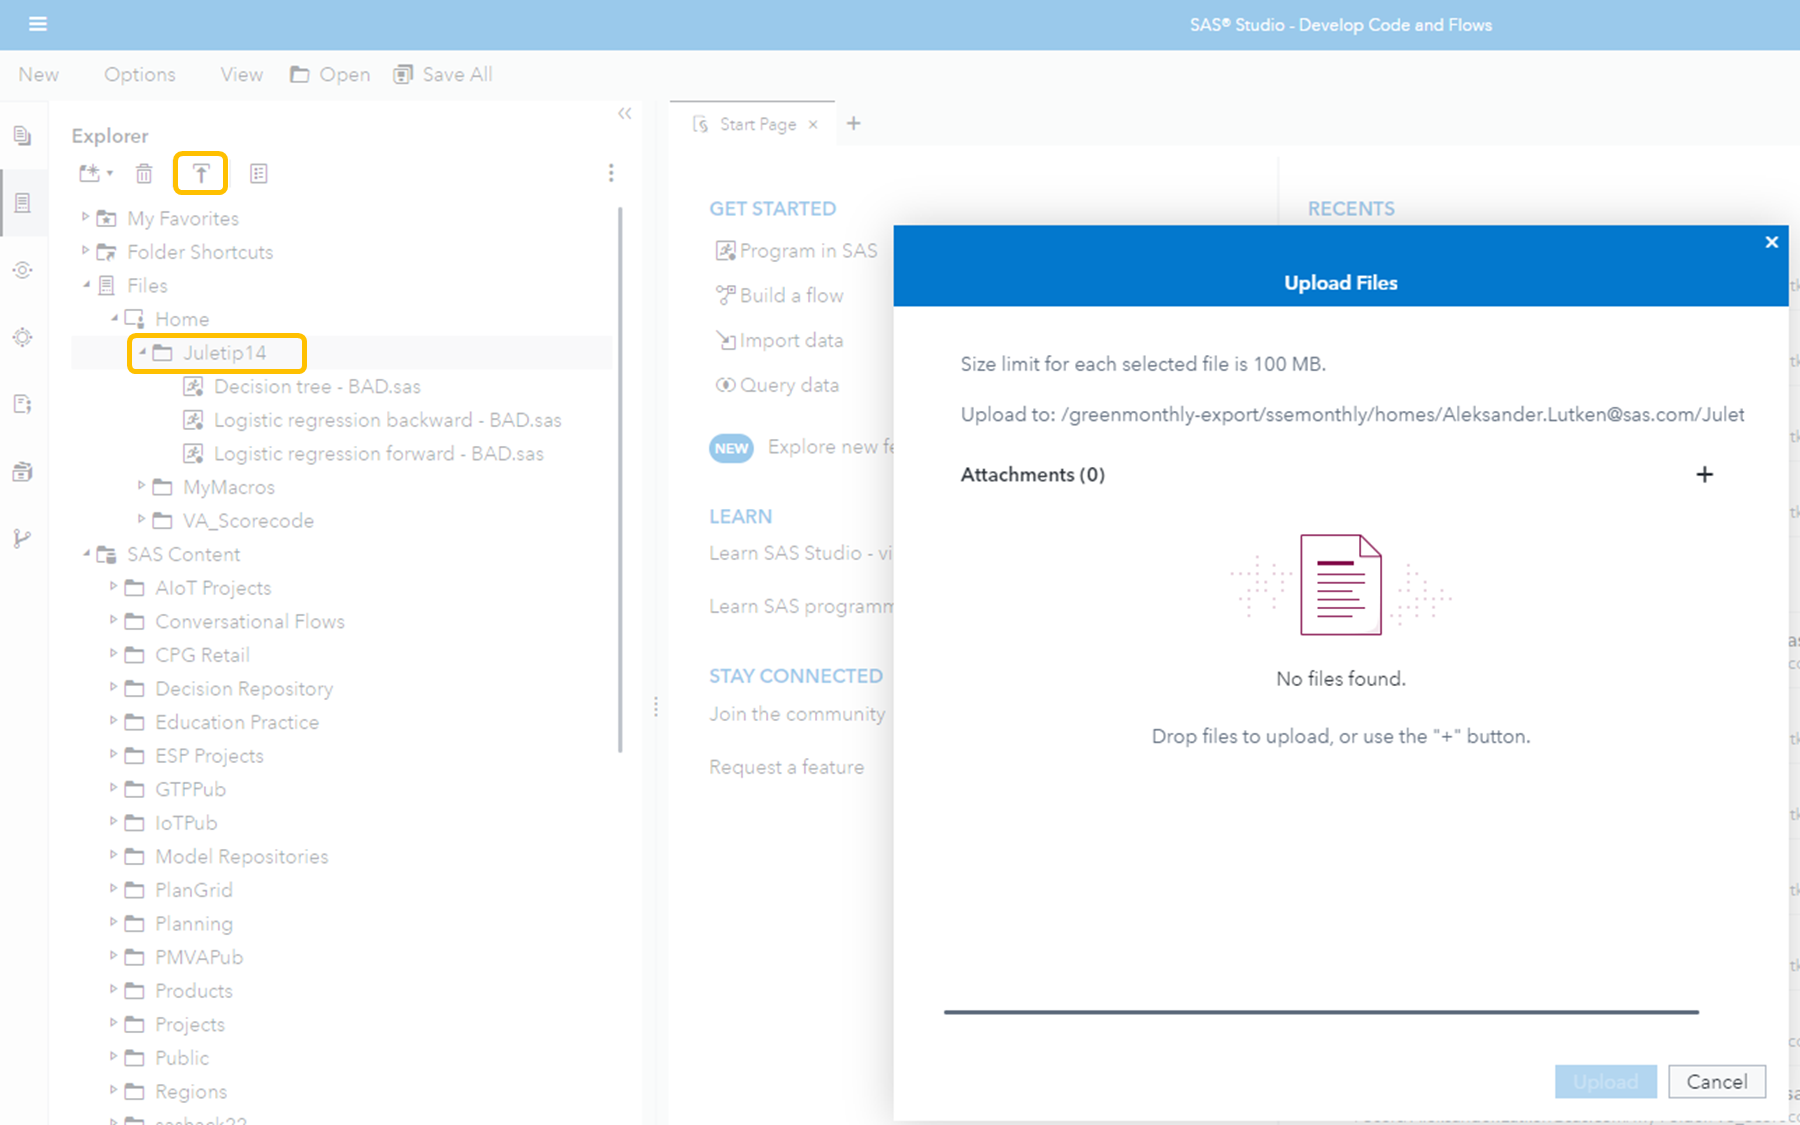This screenshot has width=1800, height=1125.
Task: Click the Open folder toolbar item
Action: point(329,74)
